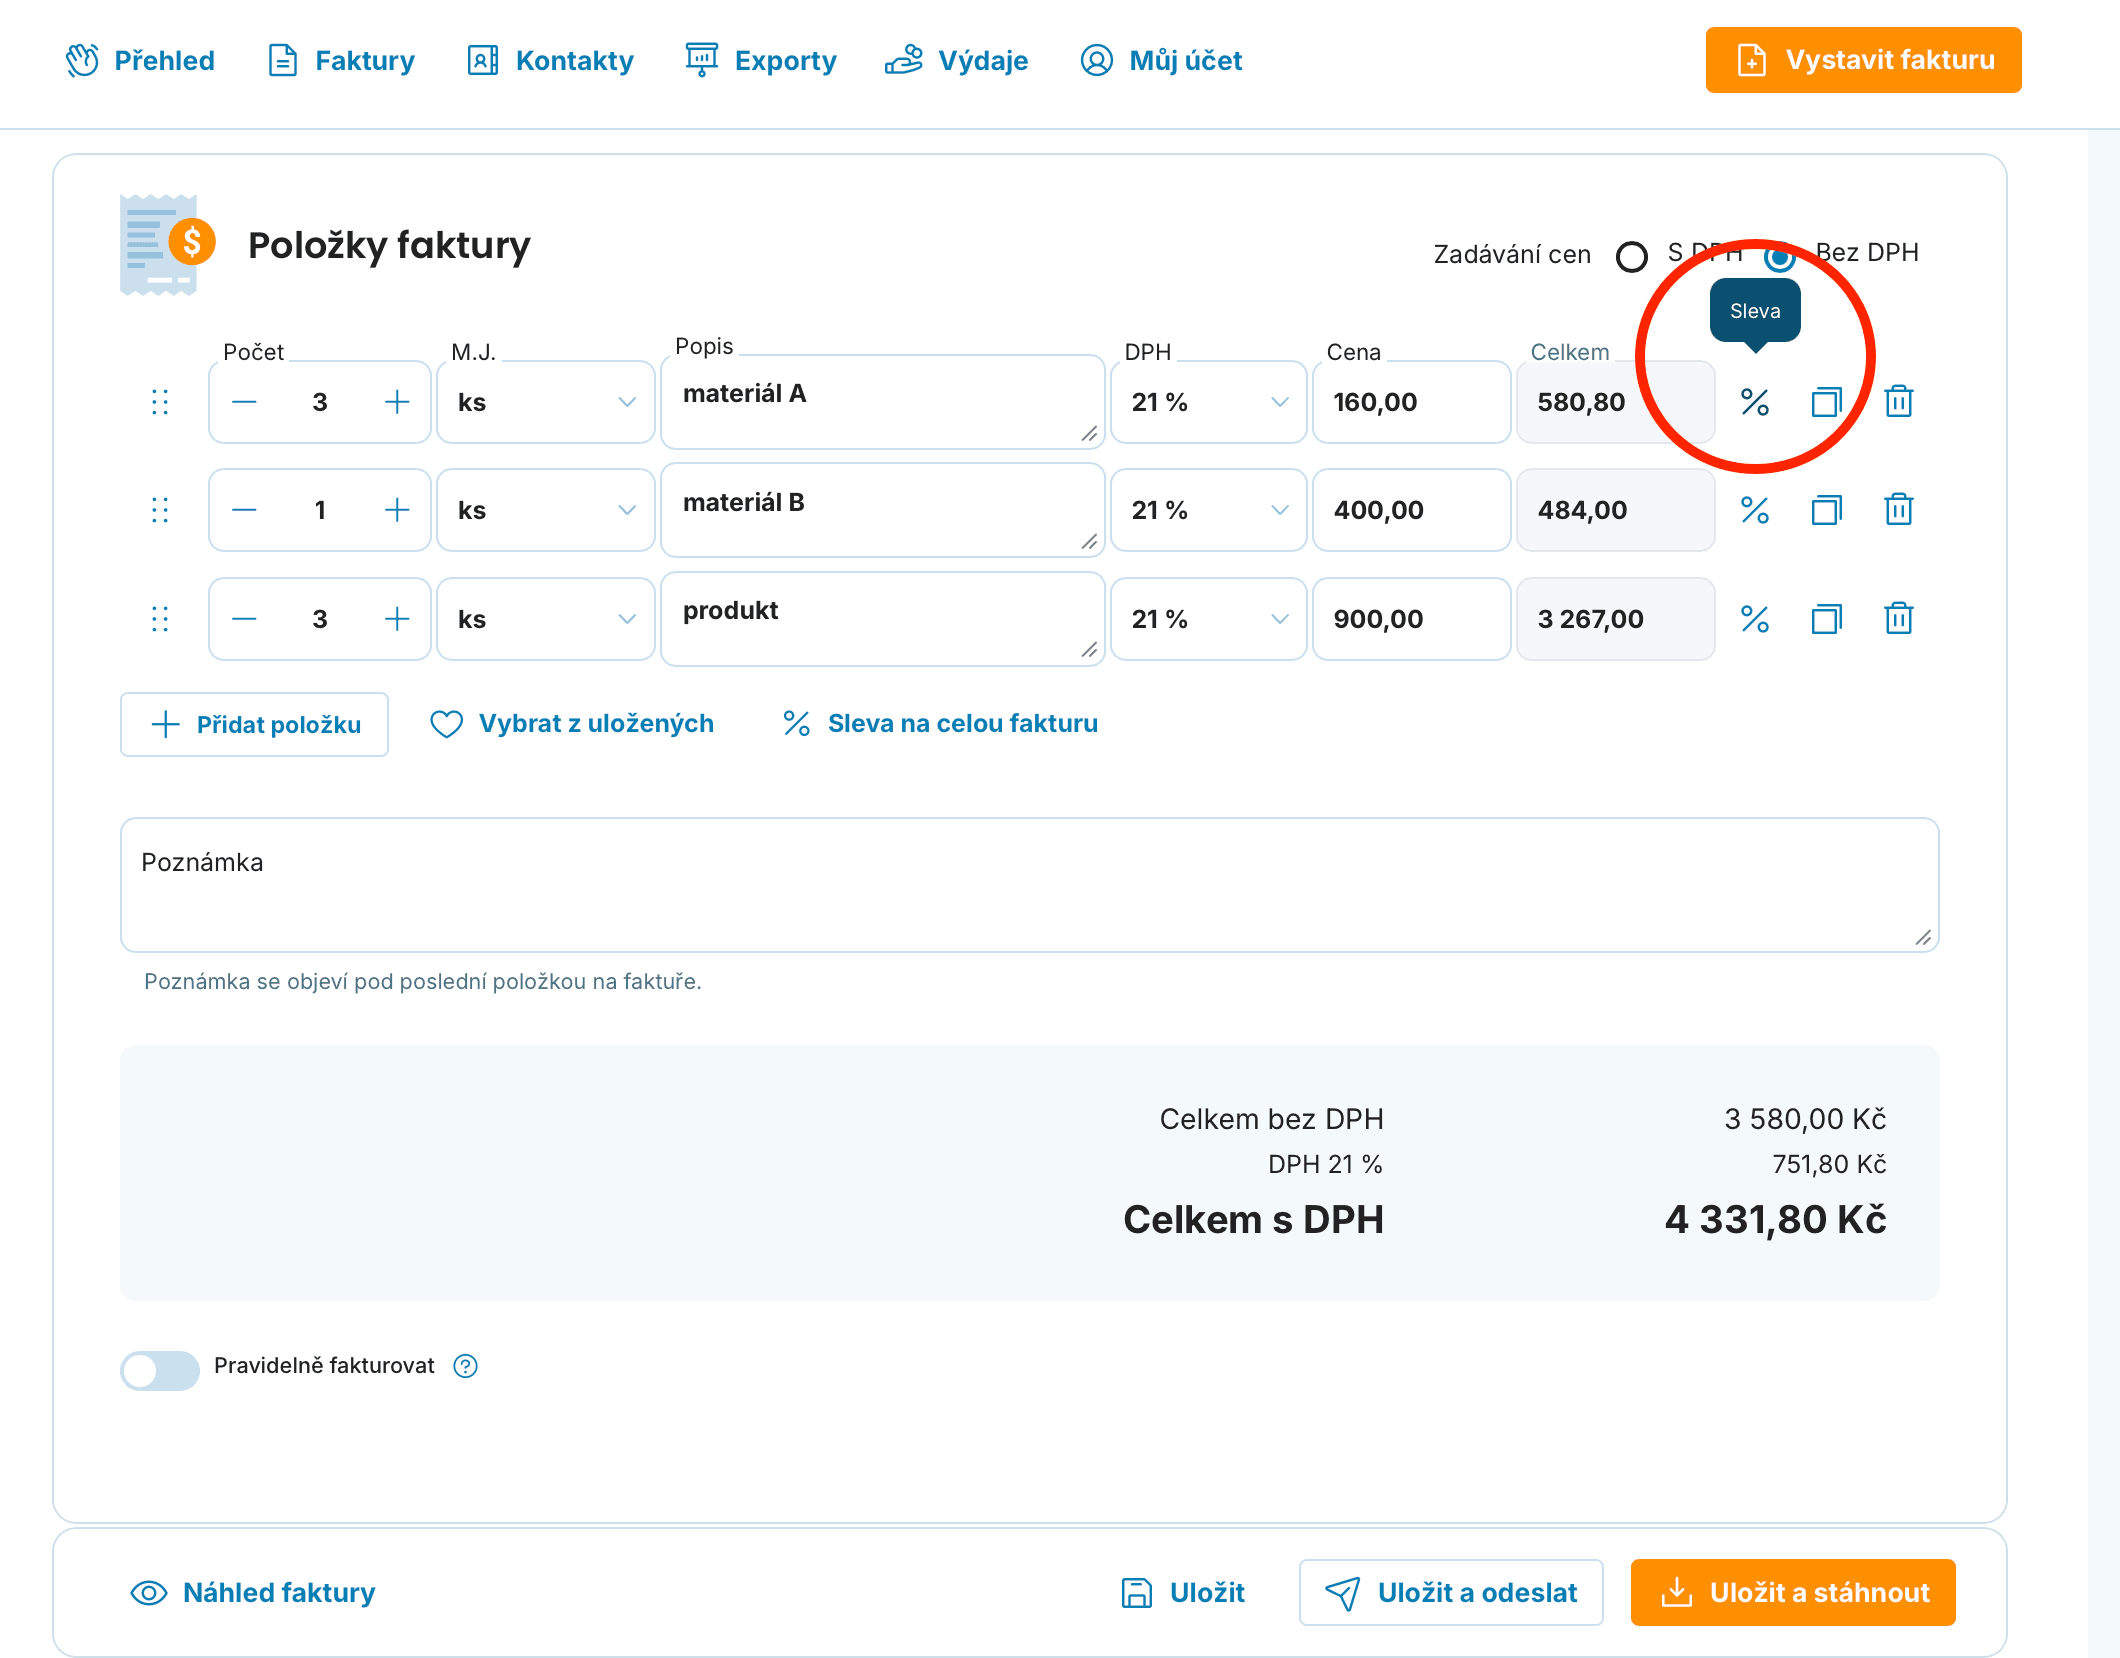Click discount percent icon for produkt row
This screenshot has width=2120, height=1658.
click(x=1755, y=618)
